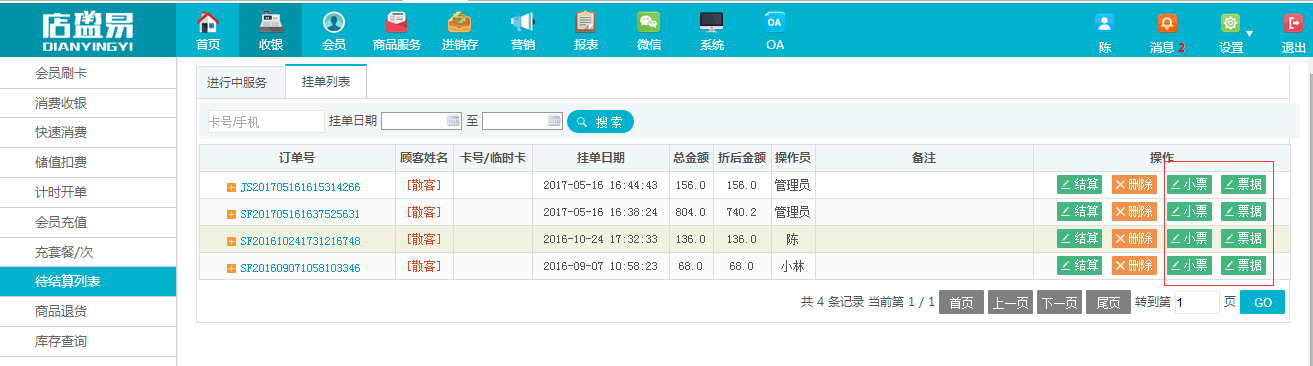Click 结算 for order SF201705161637525631
The image size is (1313, 366).
pos(1080,211)
